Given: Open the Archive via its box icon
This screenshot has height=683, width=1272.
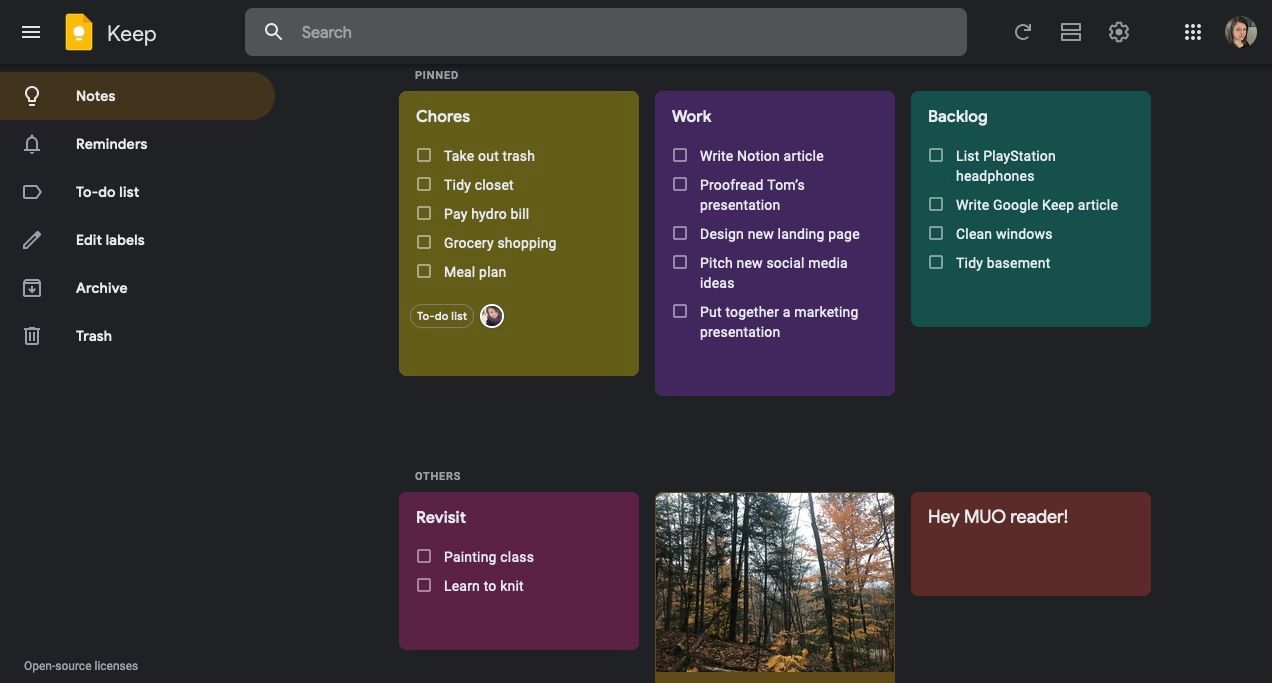Looking at the screenshot, I should pyautogui.click(x=31, y=287).
